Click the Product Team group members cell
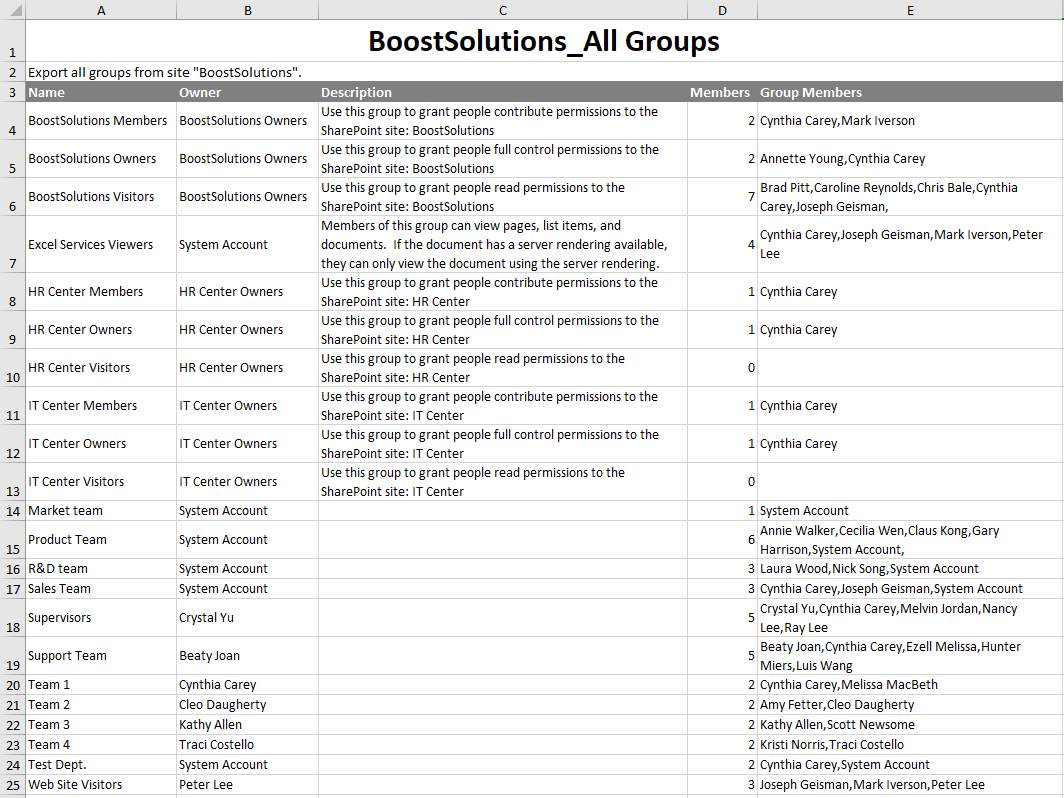Viewport: 1064px width, 798px height. 909,540
